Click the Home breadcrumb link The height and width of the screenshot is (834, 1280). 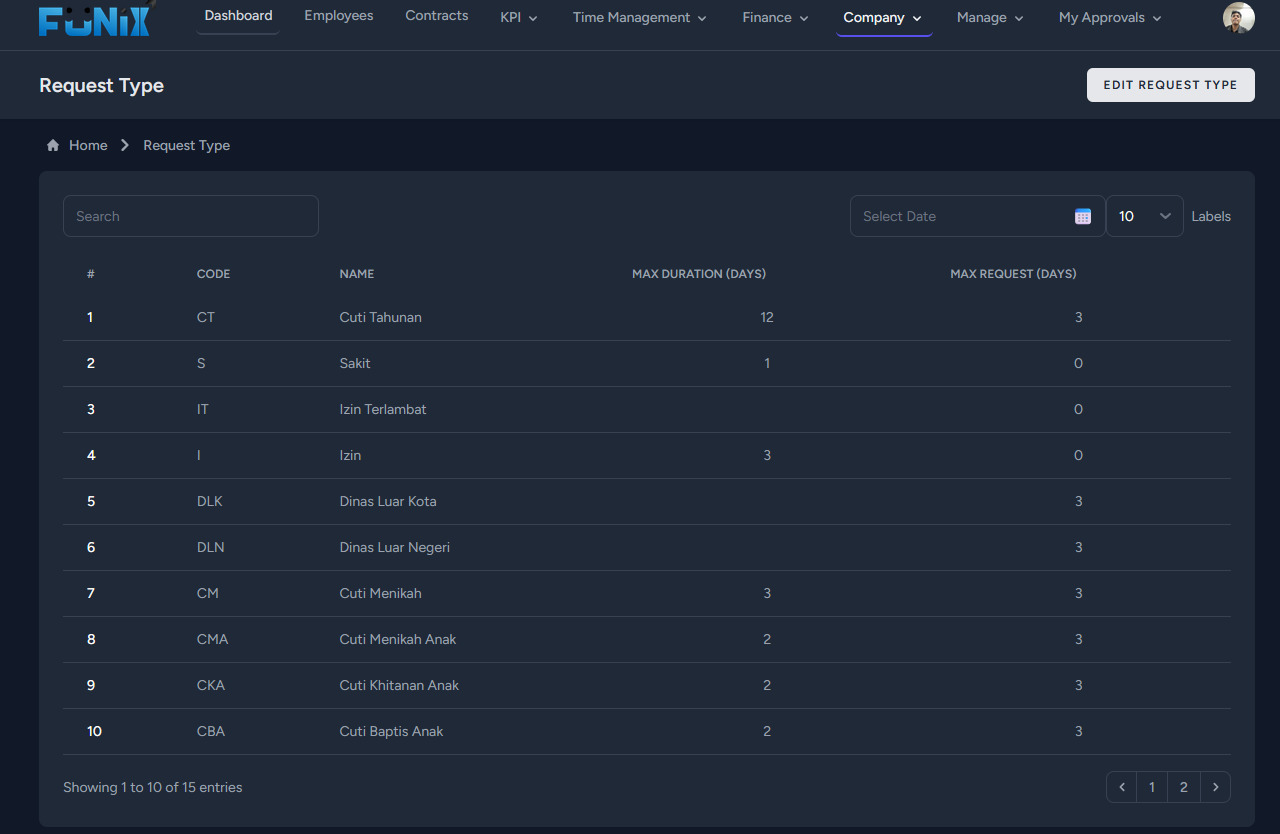pos(88,145)
